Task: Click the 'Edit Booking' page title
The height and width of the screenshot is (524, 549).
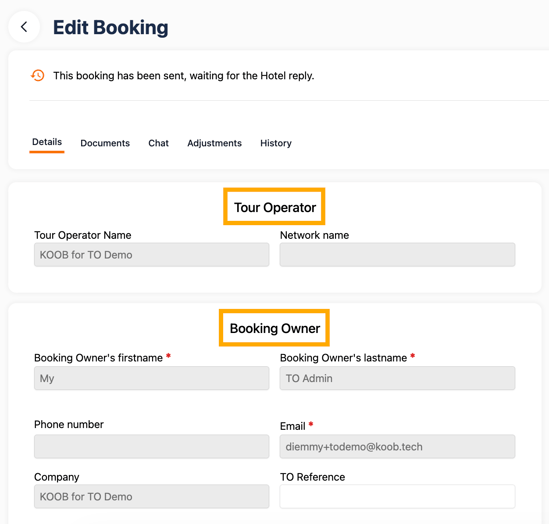Action: point(111,27)
